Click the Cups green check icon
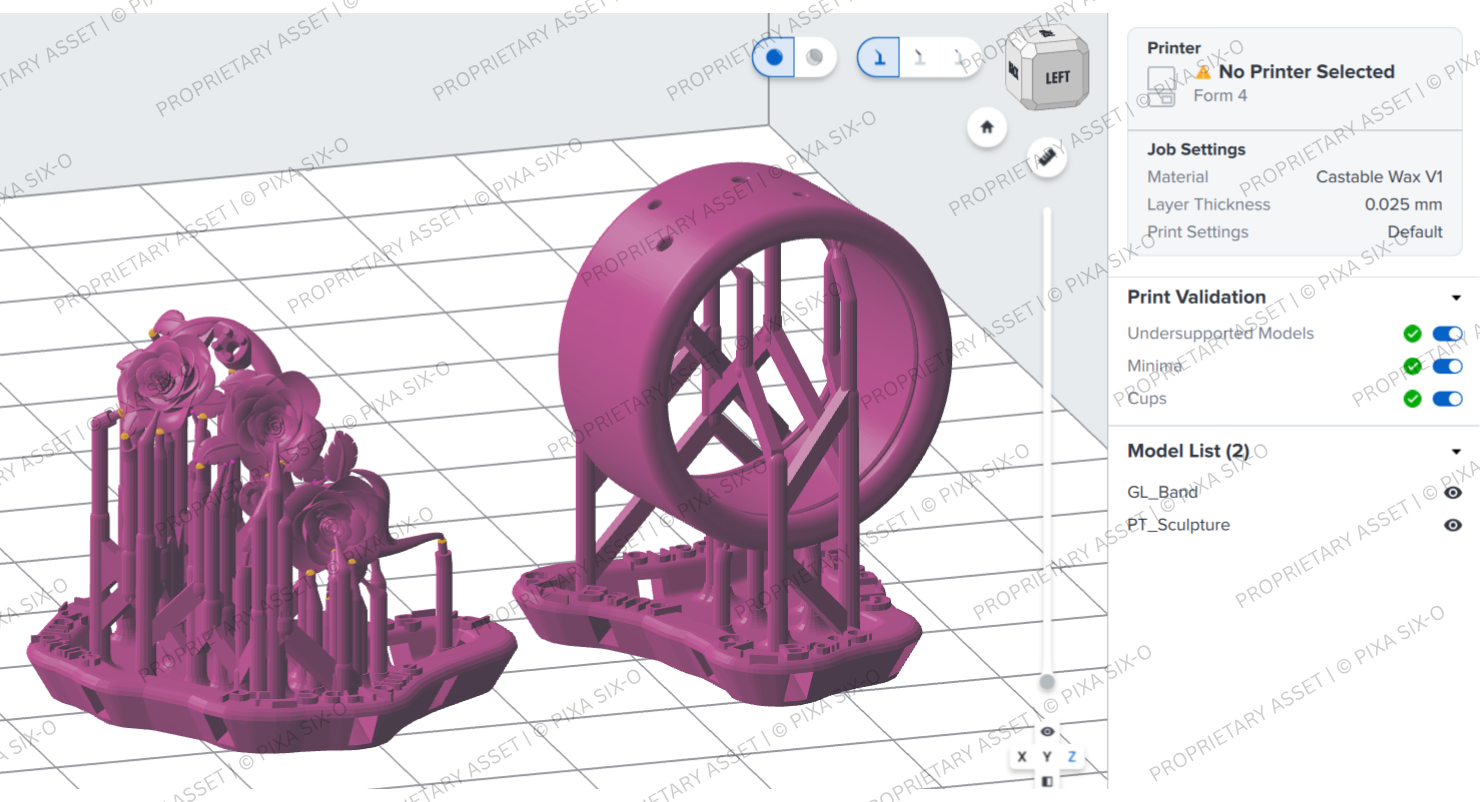 [x=1412, y=399]
